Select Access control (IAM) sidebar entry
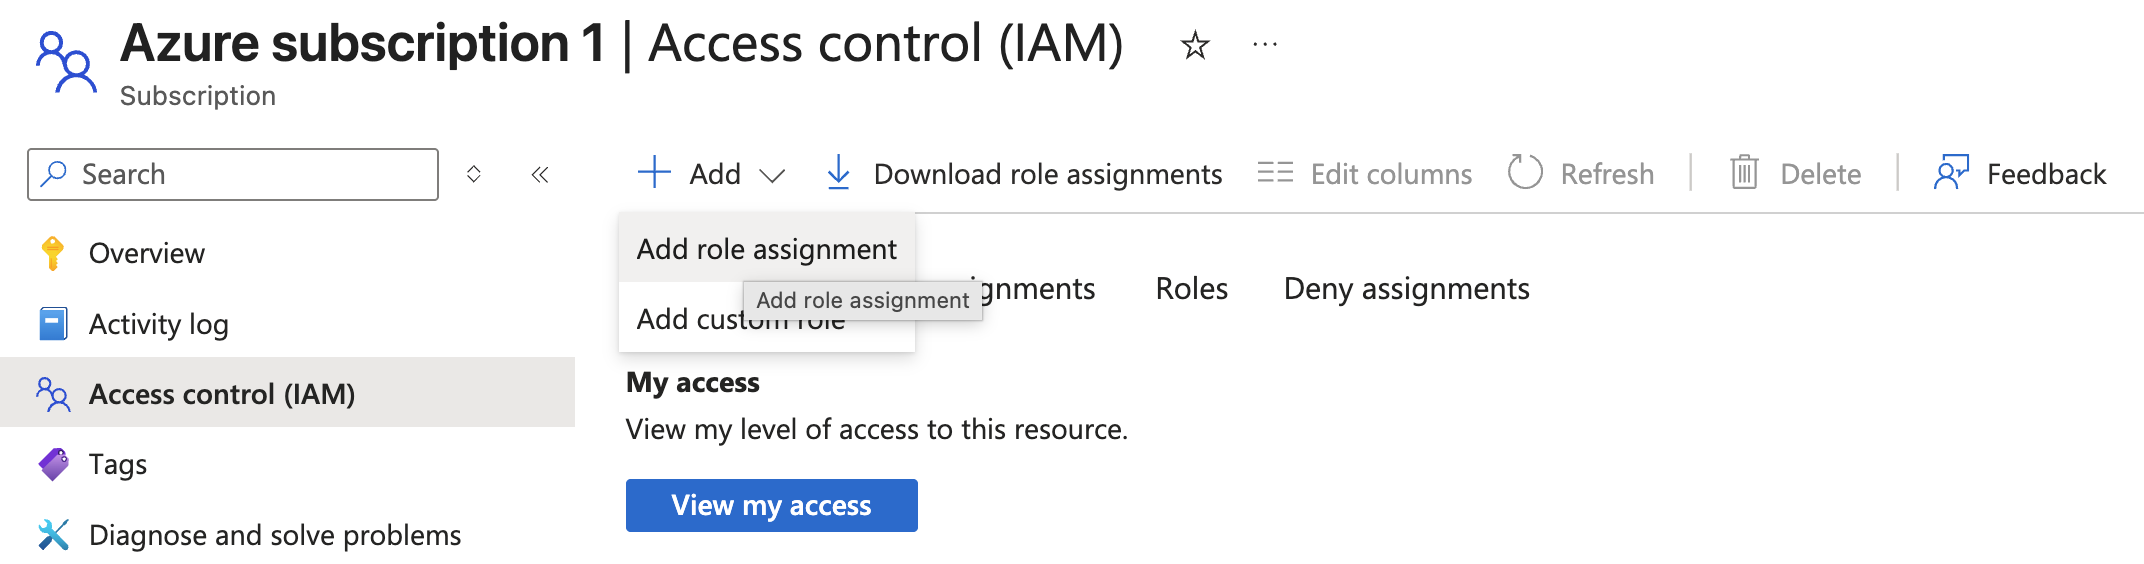 (288, 393)
